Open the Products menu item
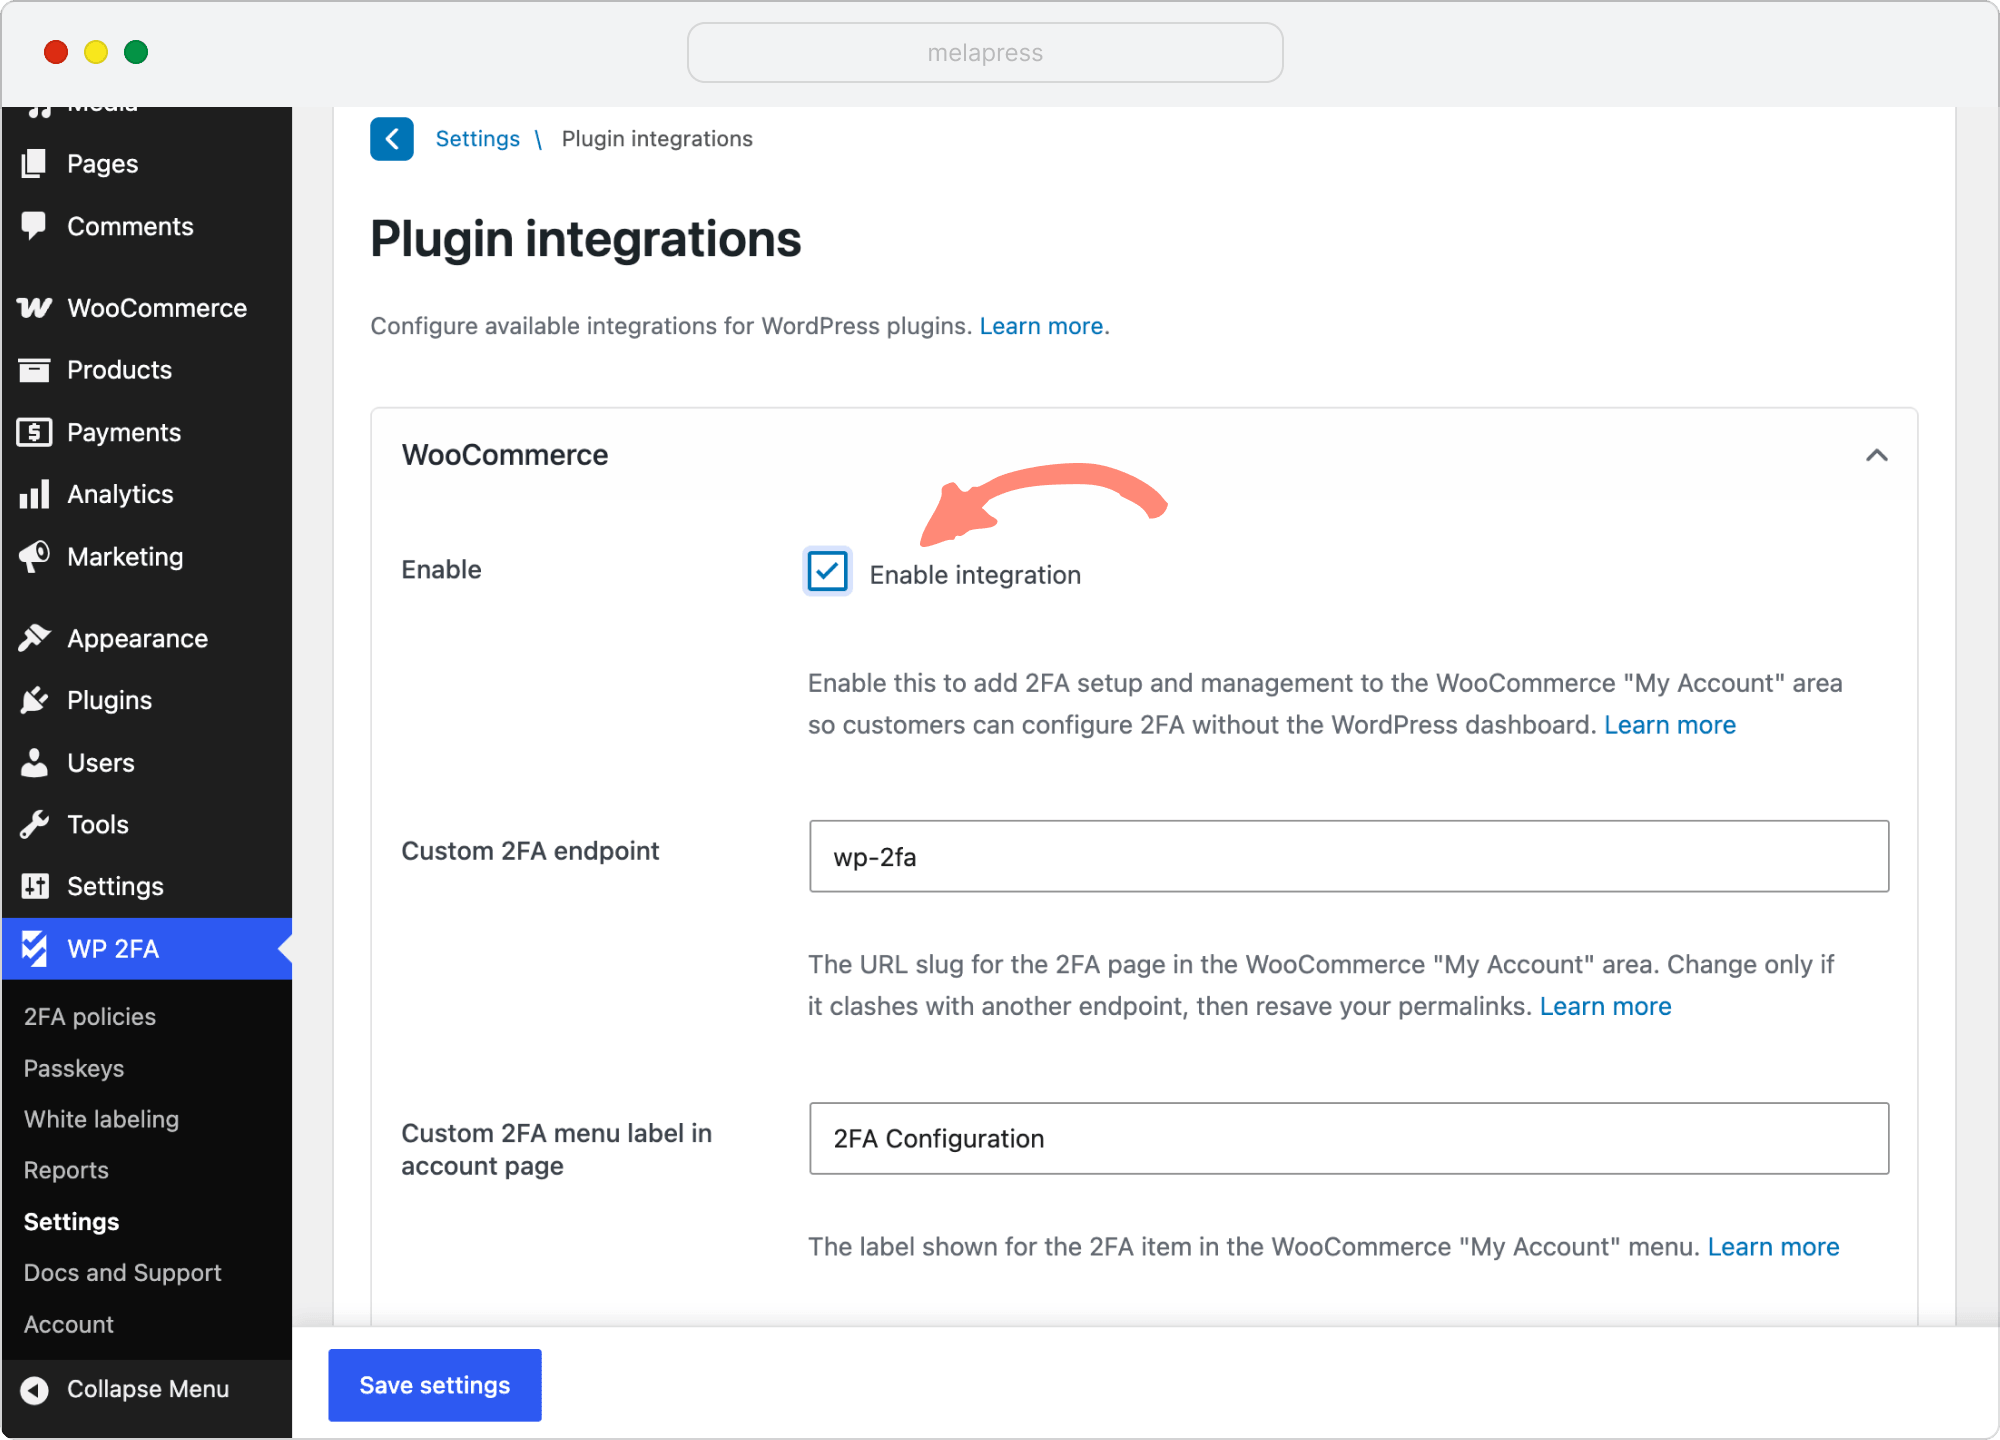 [146, 370]
